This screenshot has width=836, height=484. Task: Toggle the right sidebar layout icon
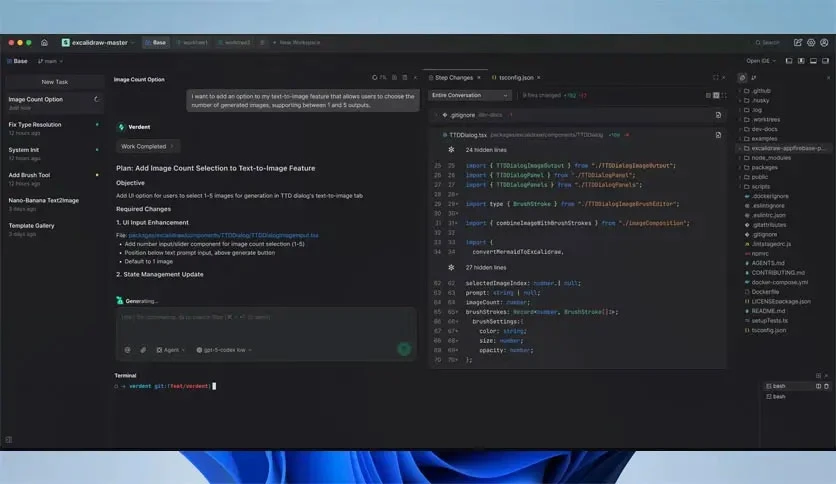(825, 61)
